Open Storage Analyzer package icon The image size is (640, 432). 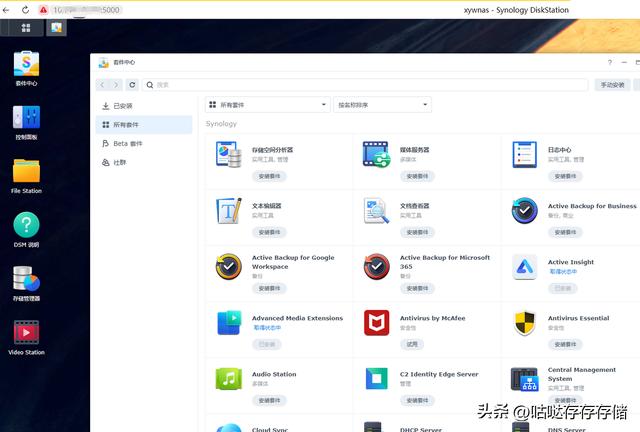229,154
